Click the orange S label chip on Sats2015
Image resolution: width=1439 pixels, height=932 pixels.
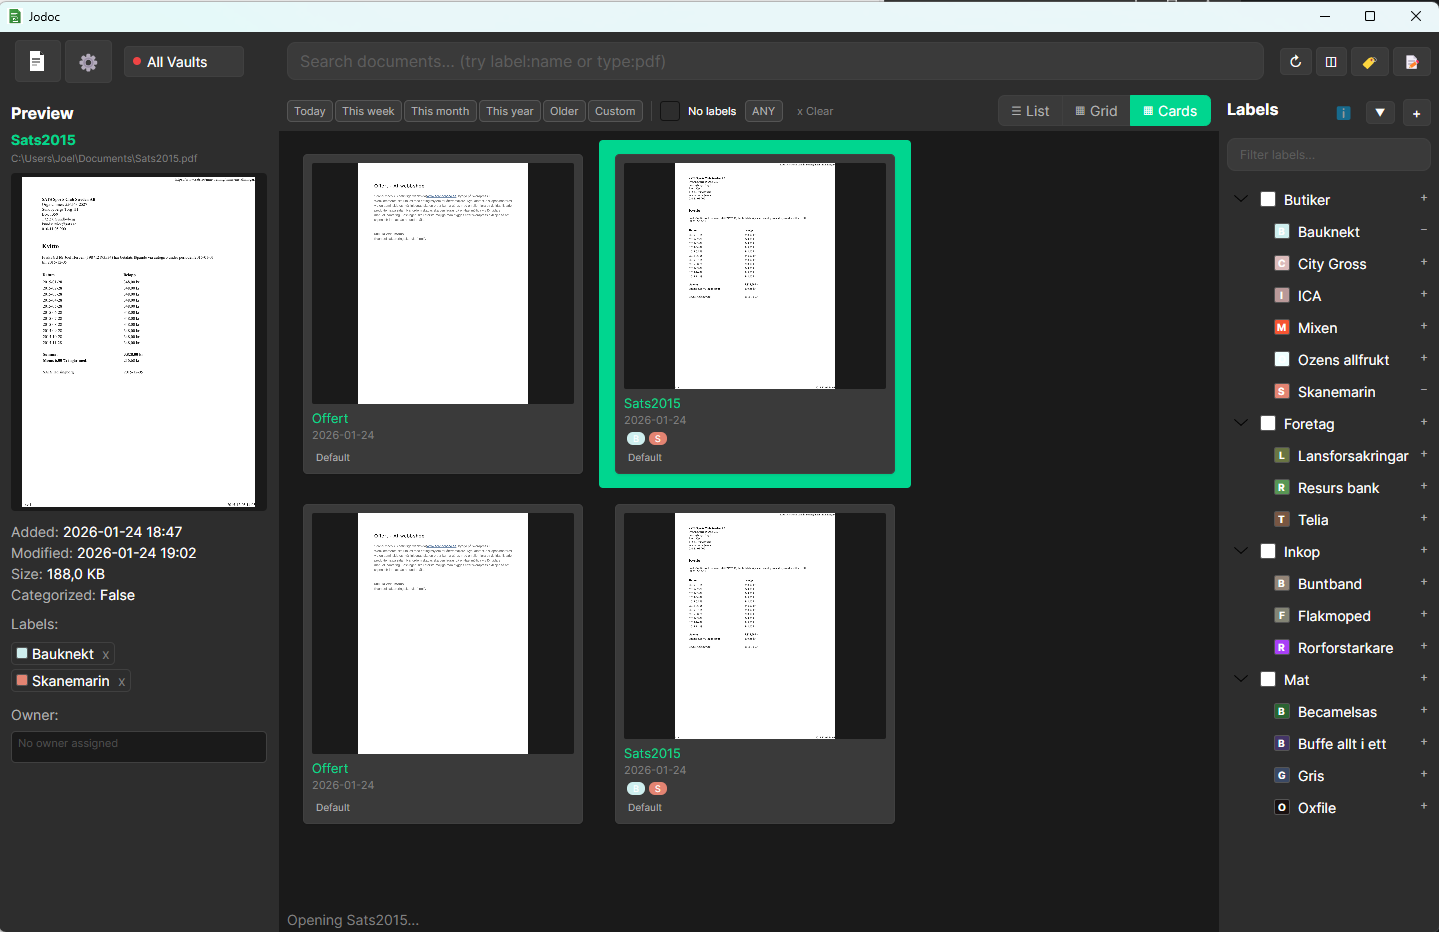point(658,438)
